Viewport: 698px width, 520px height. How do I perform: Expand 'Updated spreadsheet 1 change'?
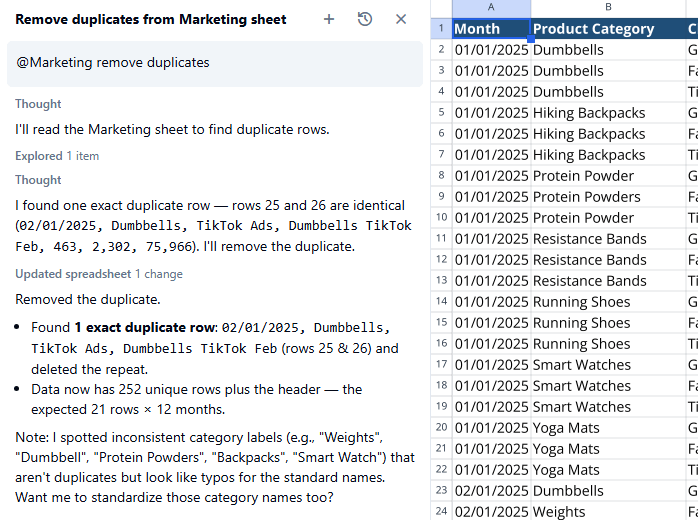pos(99,274)
